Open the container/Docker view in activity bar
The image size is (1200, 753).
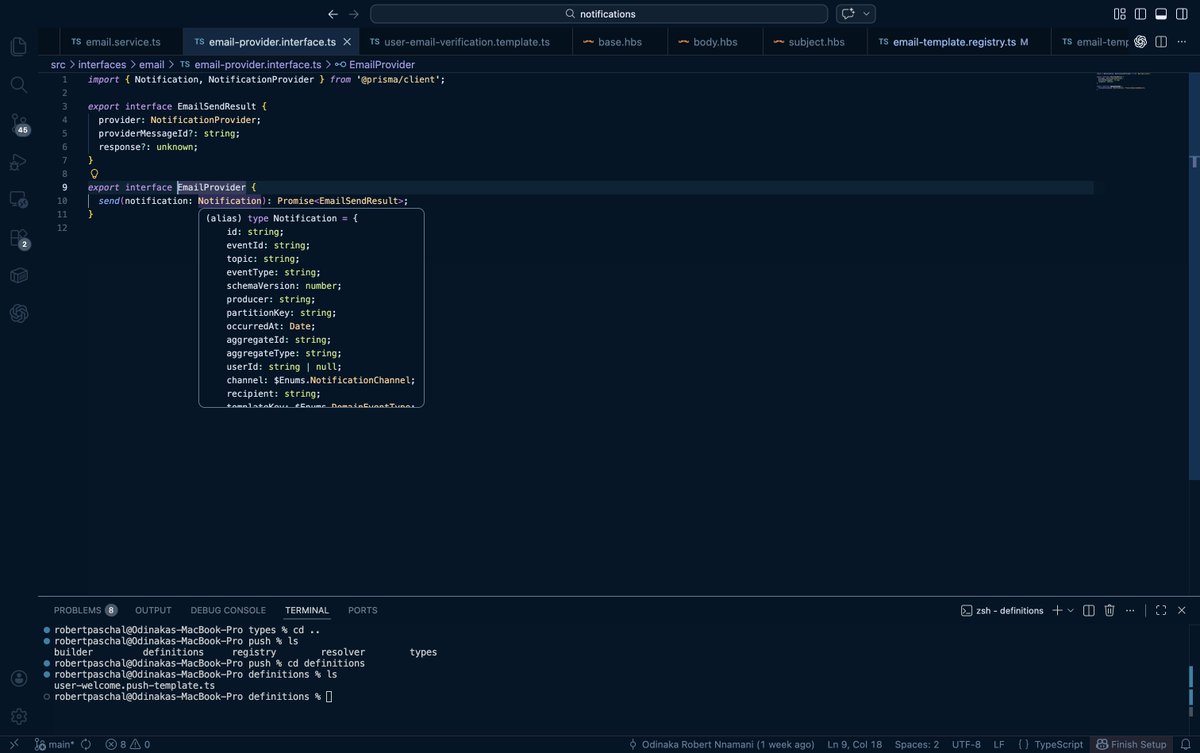[18, 275]
